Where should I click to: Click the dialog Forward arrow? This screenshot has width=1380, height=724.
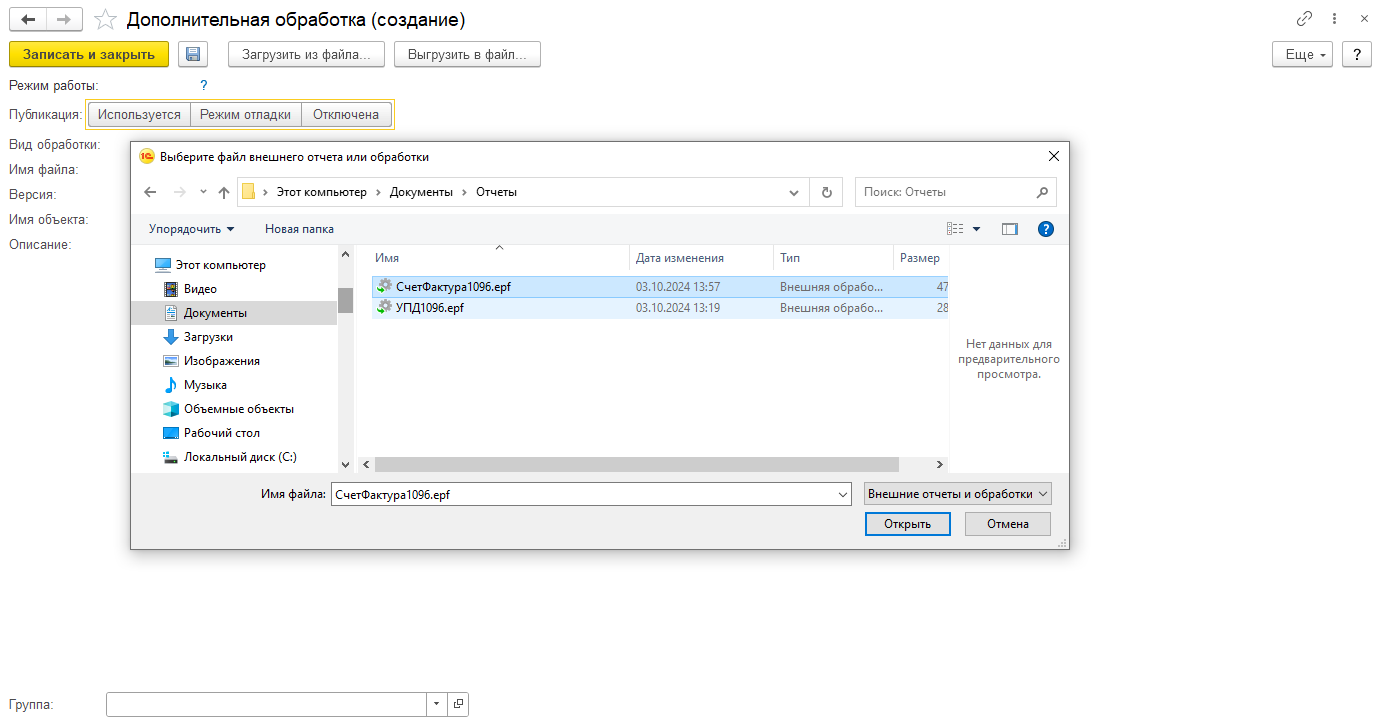(x=180, y=192)
